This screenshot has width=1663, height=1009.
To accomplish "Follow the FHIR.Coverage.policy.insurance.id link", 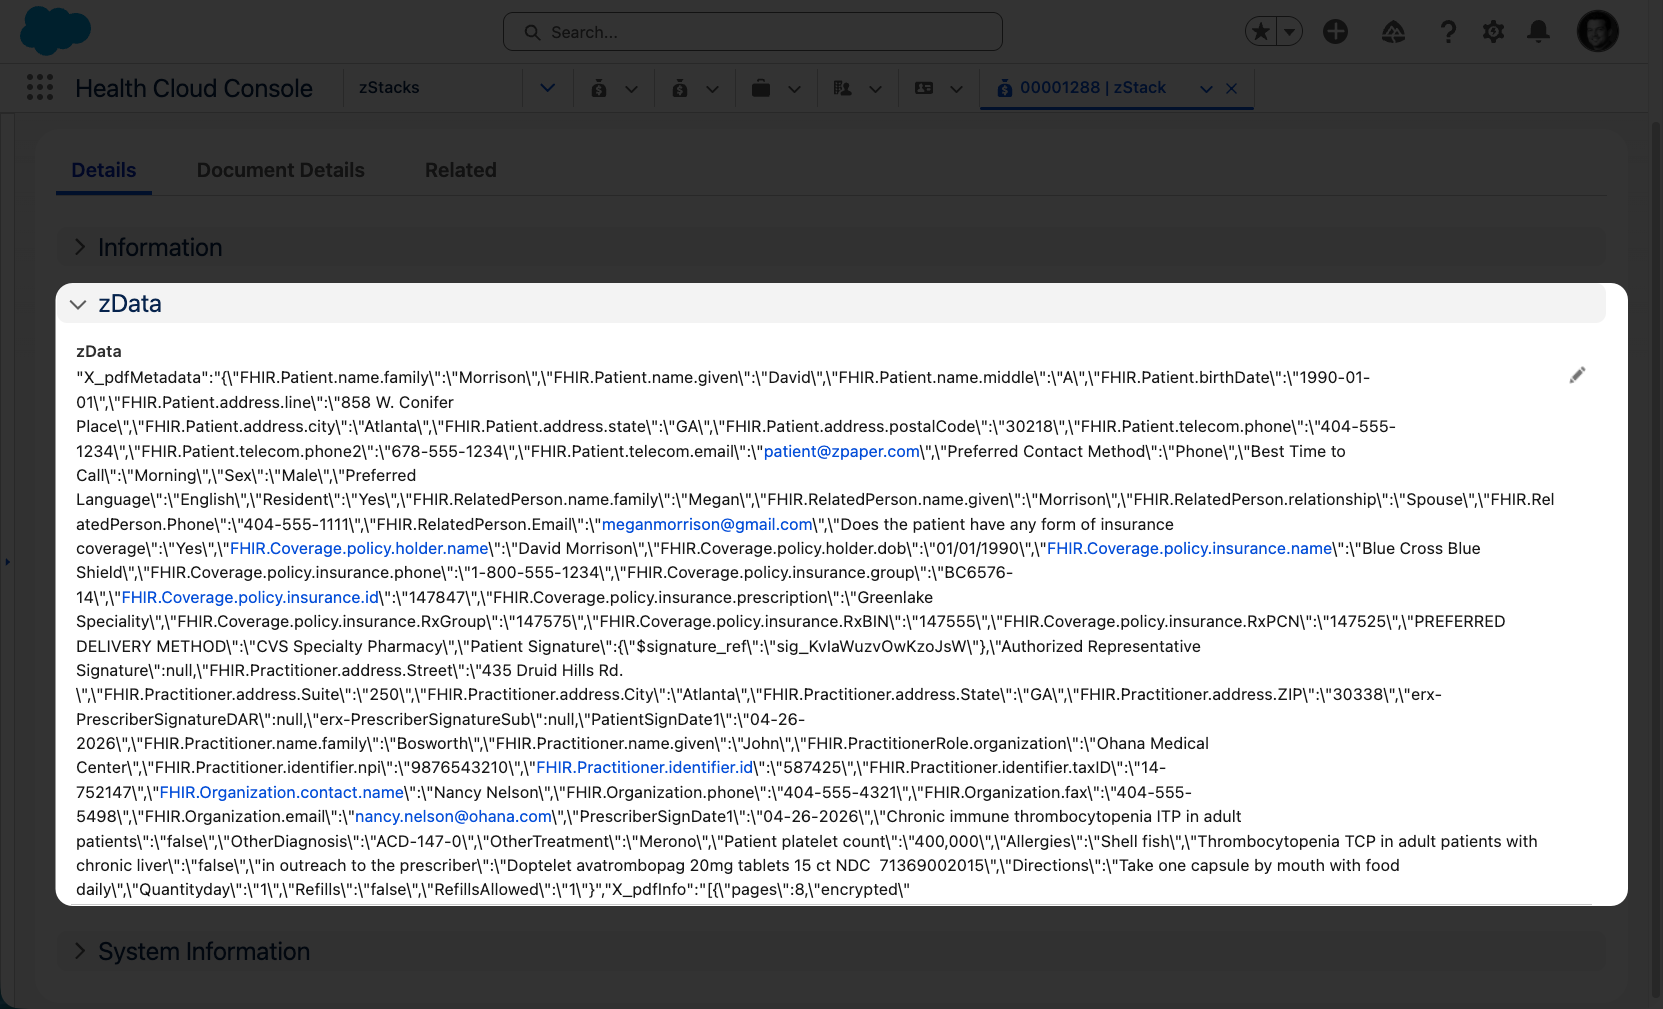I will pyautogui.click(x=251, y=597).
